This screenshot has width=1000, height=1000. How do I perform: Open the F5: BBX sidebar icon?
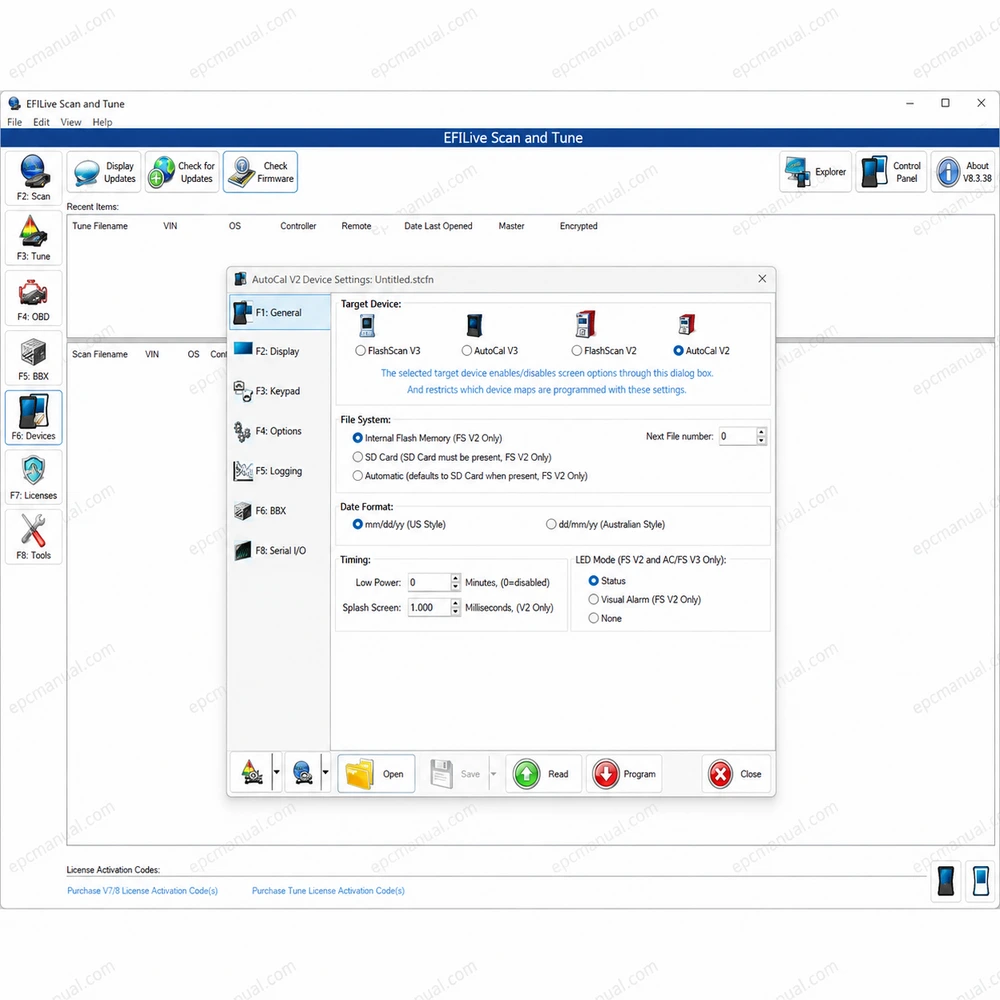pos(33,358)
